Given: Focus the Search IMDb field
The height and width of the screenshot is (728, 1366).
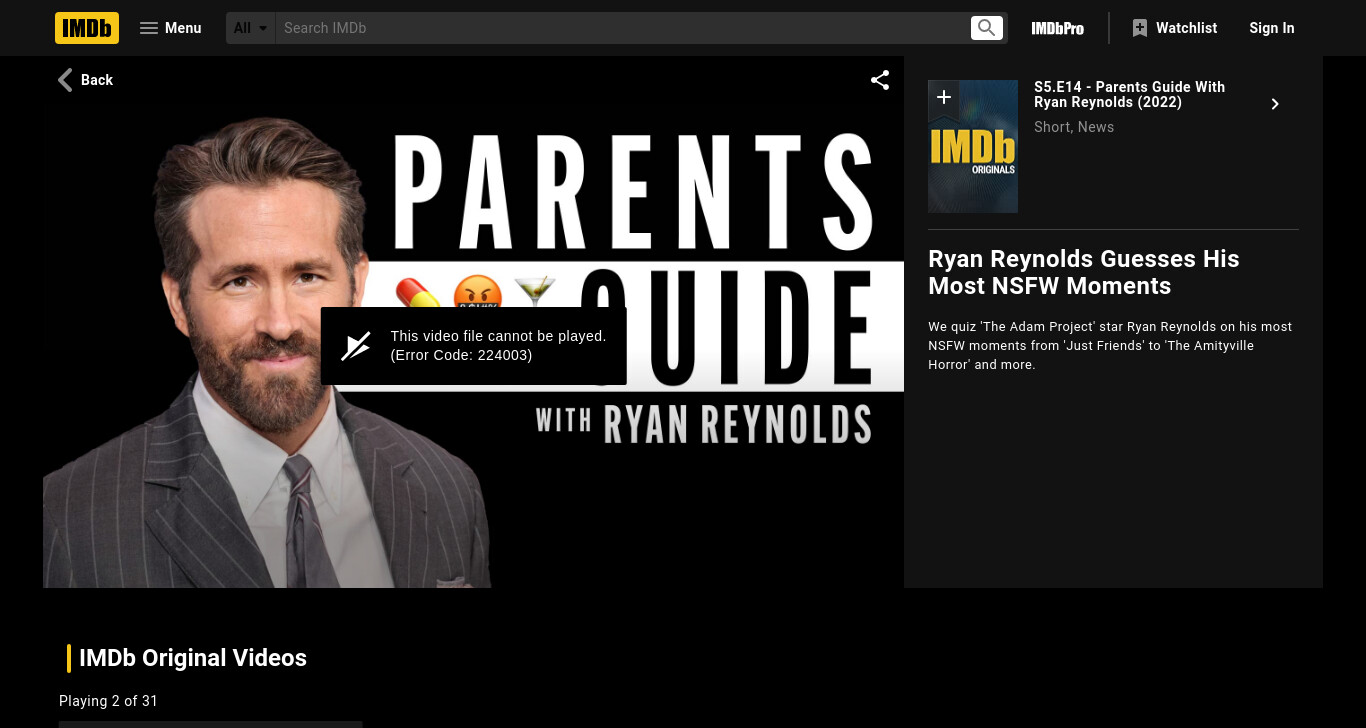Looking at the screenshot, I should tap(622, 28).
